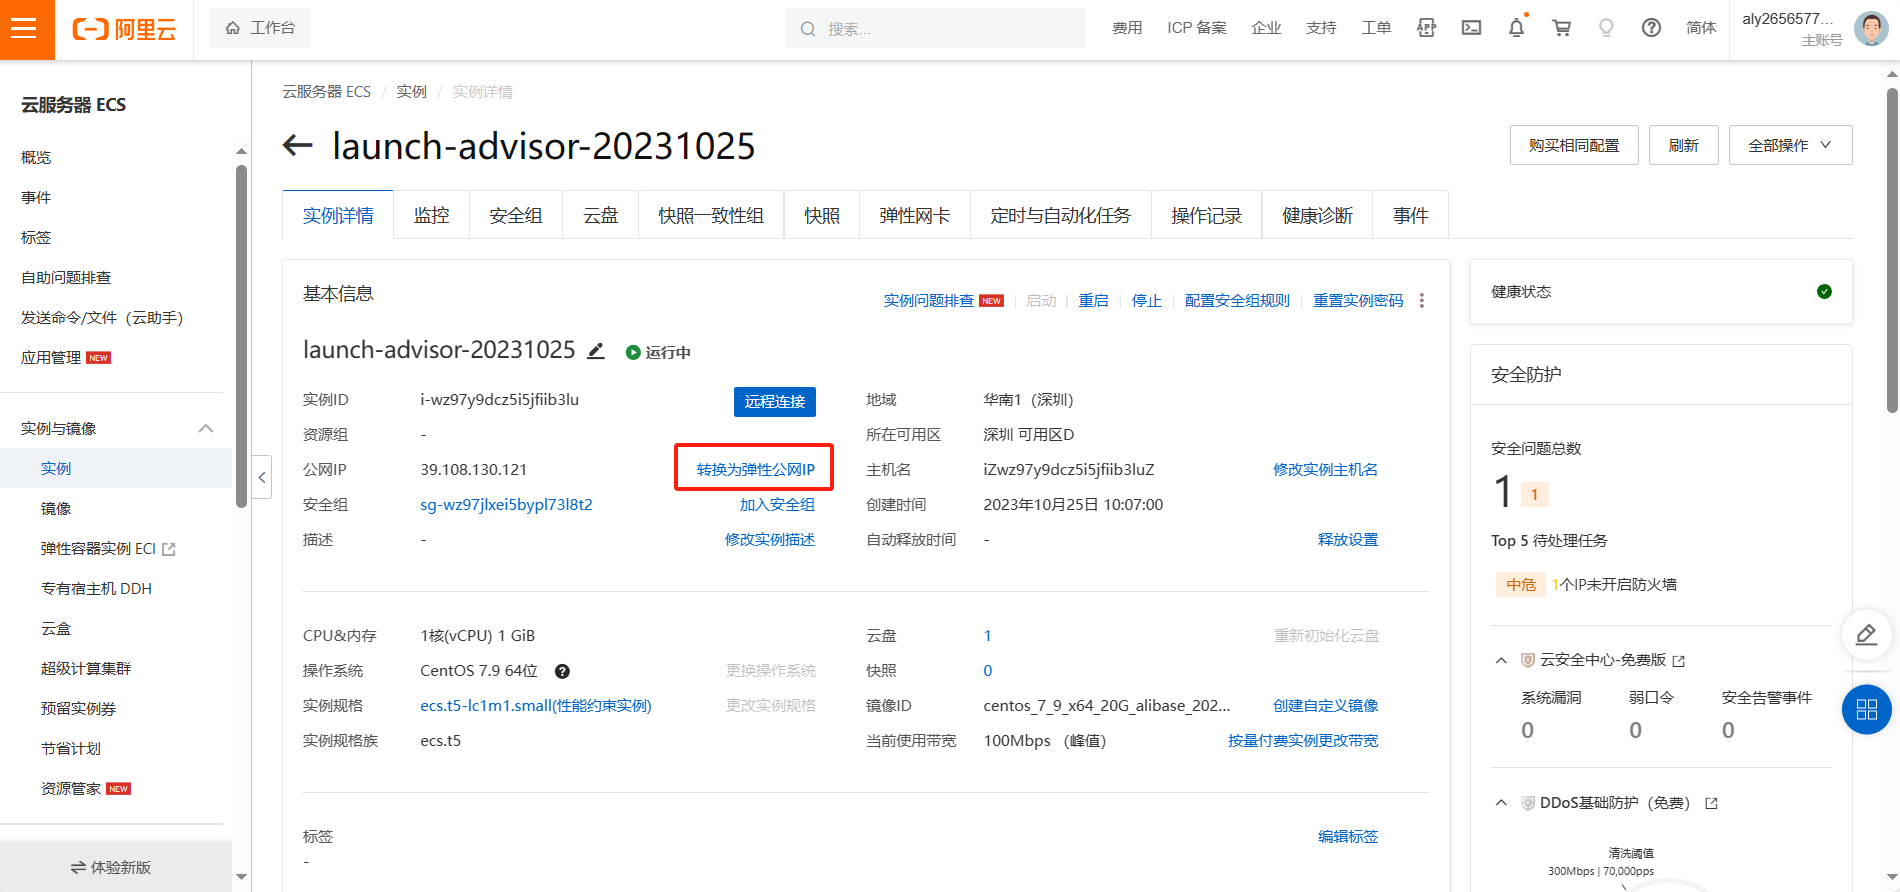
Task: Open the orange hamburger main menu
Action: (x=24, y=29)
